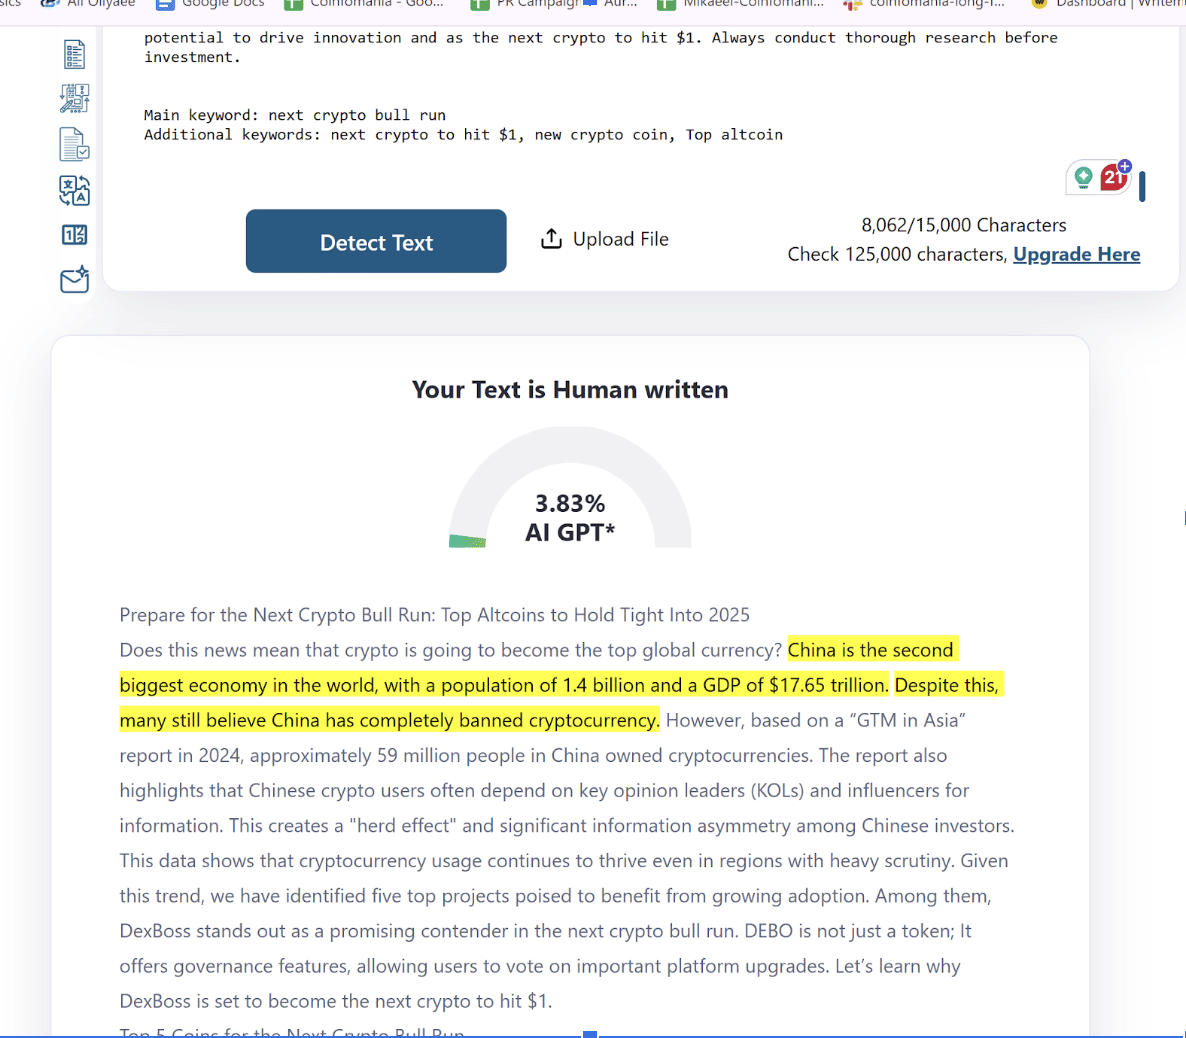Click the green lightbulb suggestion icon
The height and width of the screenshot is (1038, 1186).
click(x=1083, y=178)
